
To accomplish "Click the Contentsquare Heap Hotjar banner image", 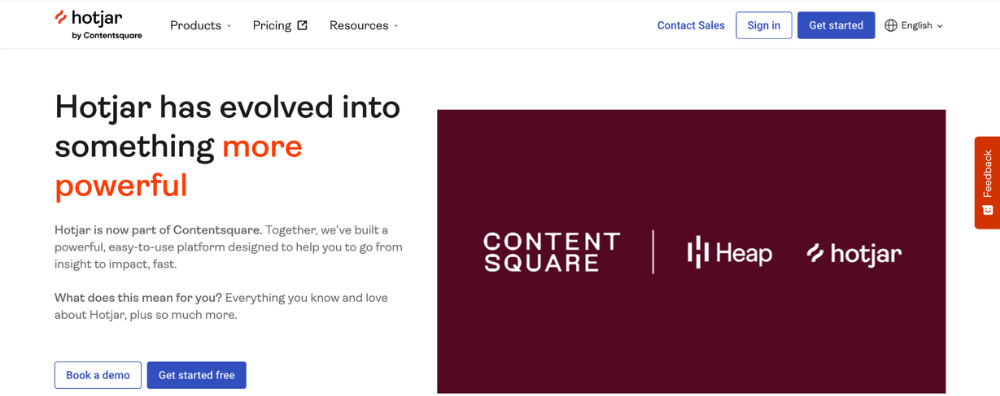I will click(x=691, y=251).
